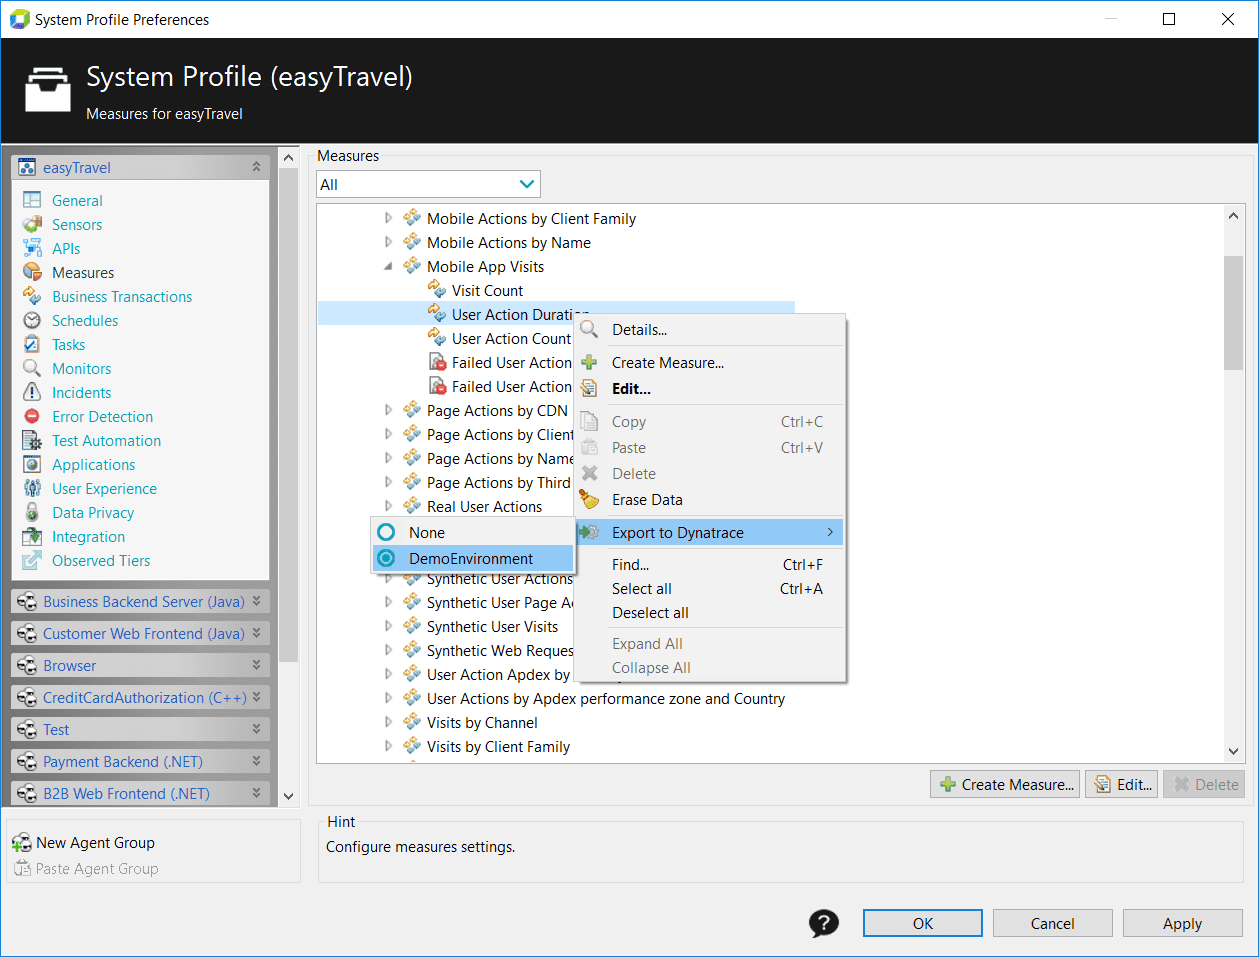Click the help question mark icon
Viewport: 1259px width, 957px height.
[824, 923]
